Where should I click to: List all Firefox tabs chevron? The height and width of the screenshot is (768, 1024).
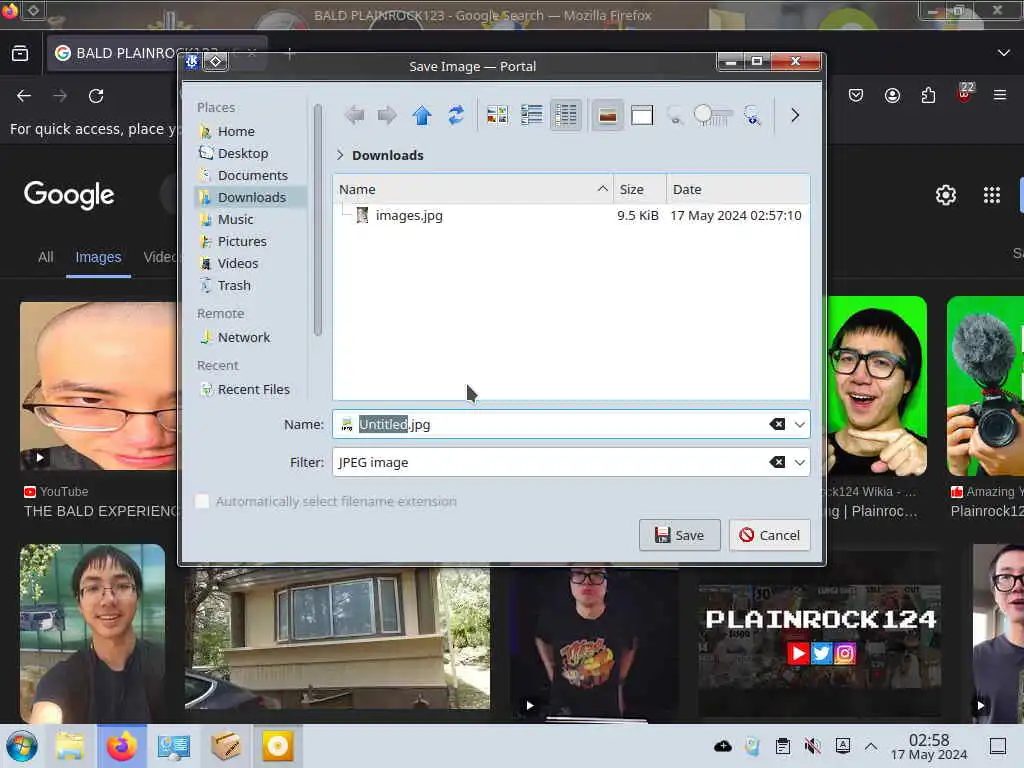point(1004,53)
